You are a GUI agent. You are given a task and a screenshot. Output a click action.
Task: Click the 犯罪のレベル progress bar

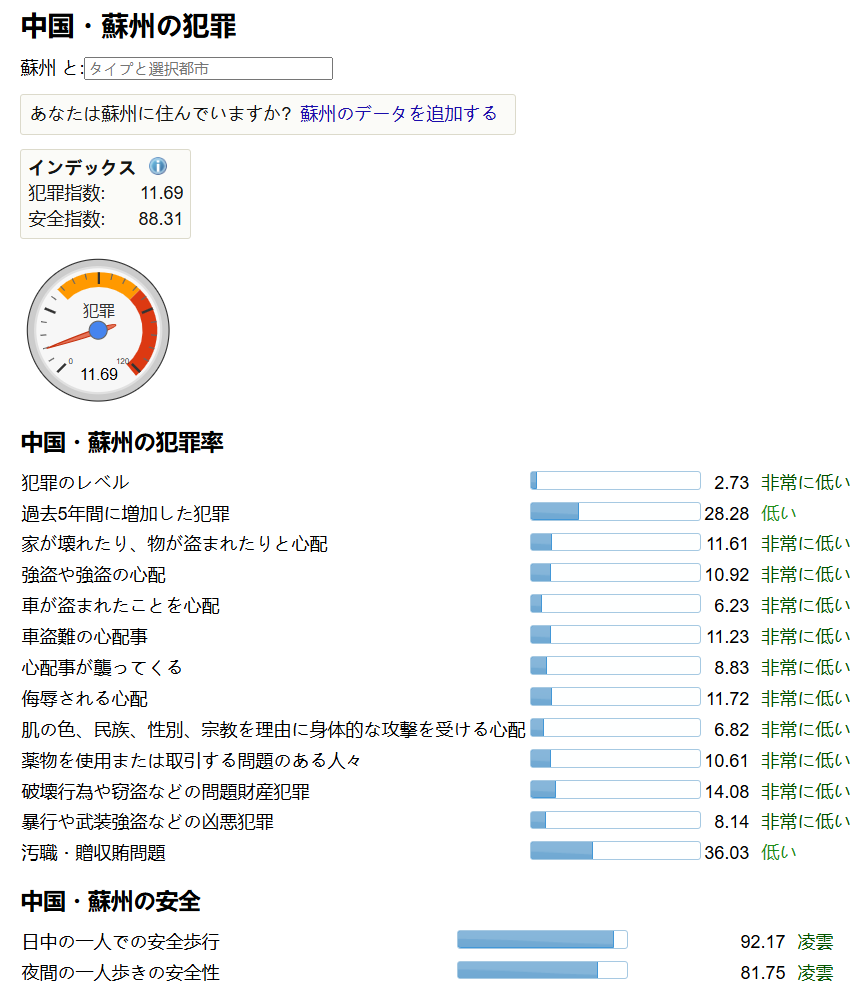coord(615,481)
